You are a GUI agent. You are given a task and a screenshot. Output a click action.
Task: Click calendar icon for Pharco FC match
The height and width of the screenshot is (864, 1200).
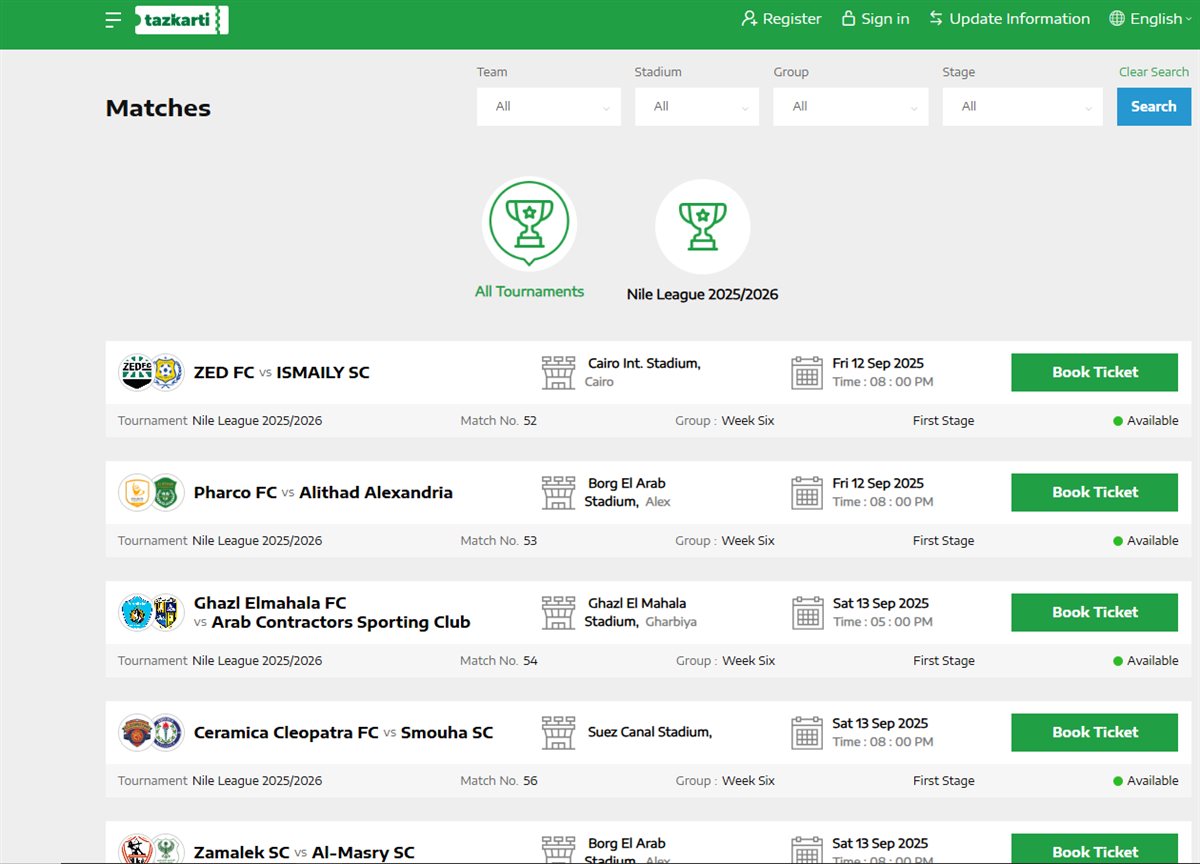tap(807, 492)
